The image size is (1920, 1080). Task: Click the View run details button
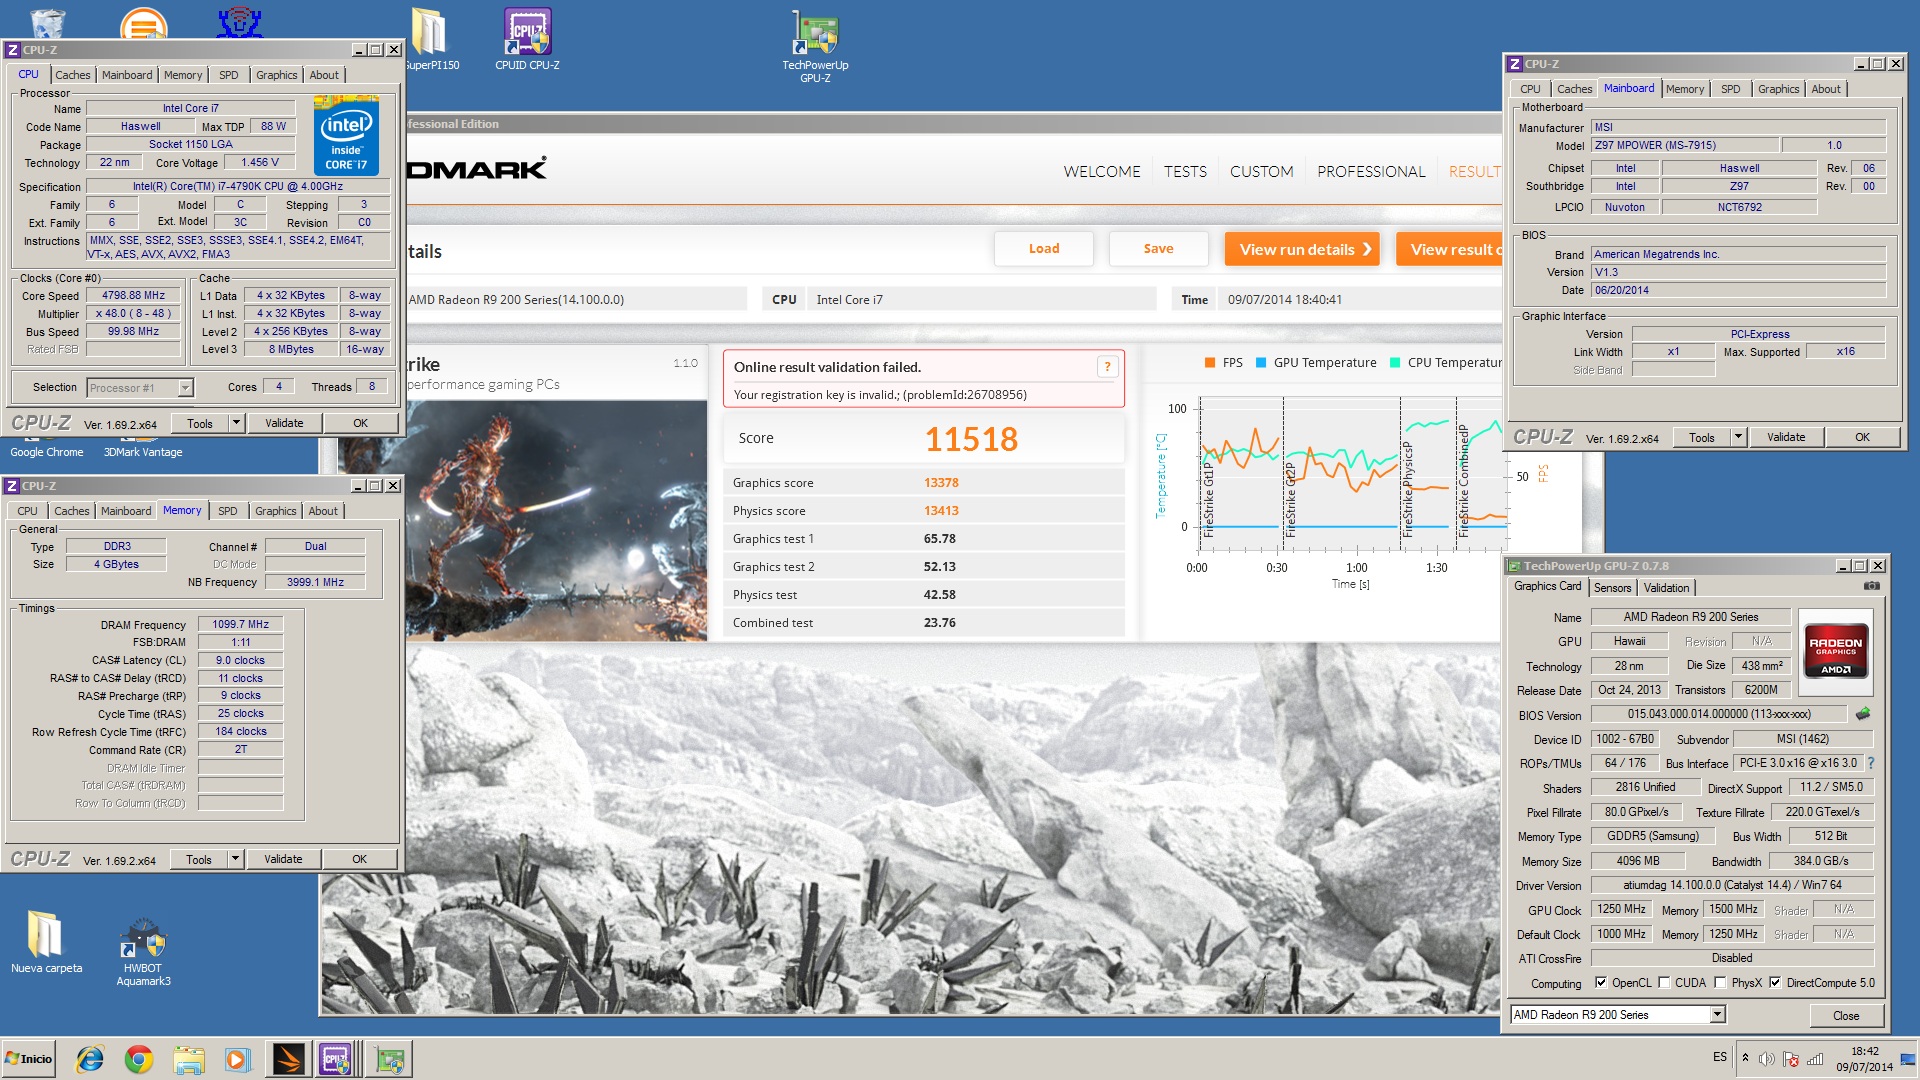coord(1302,250)
